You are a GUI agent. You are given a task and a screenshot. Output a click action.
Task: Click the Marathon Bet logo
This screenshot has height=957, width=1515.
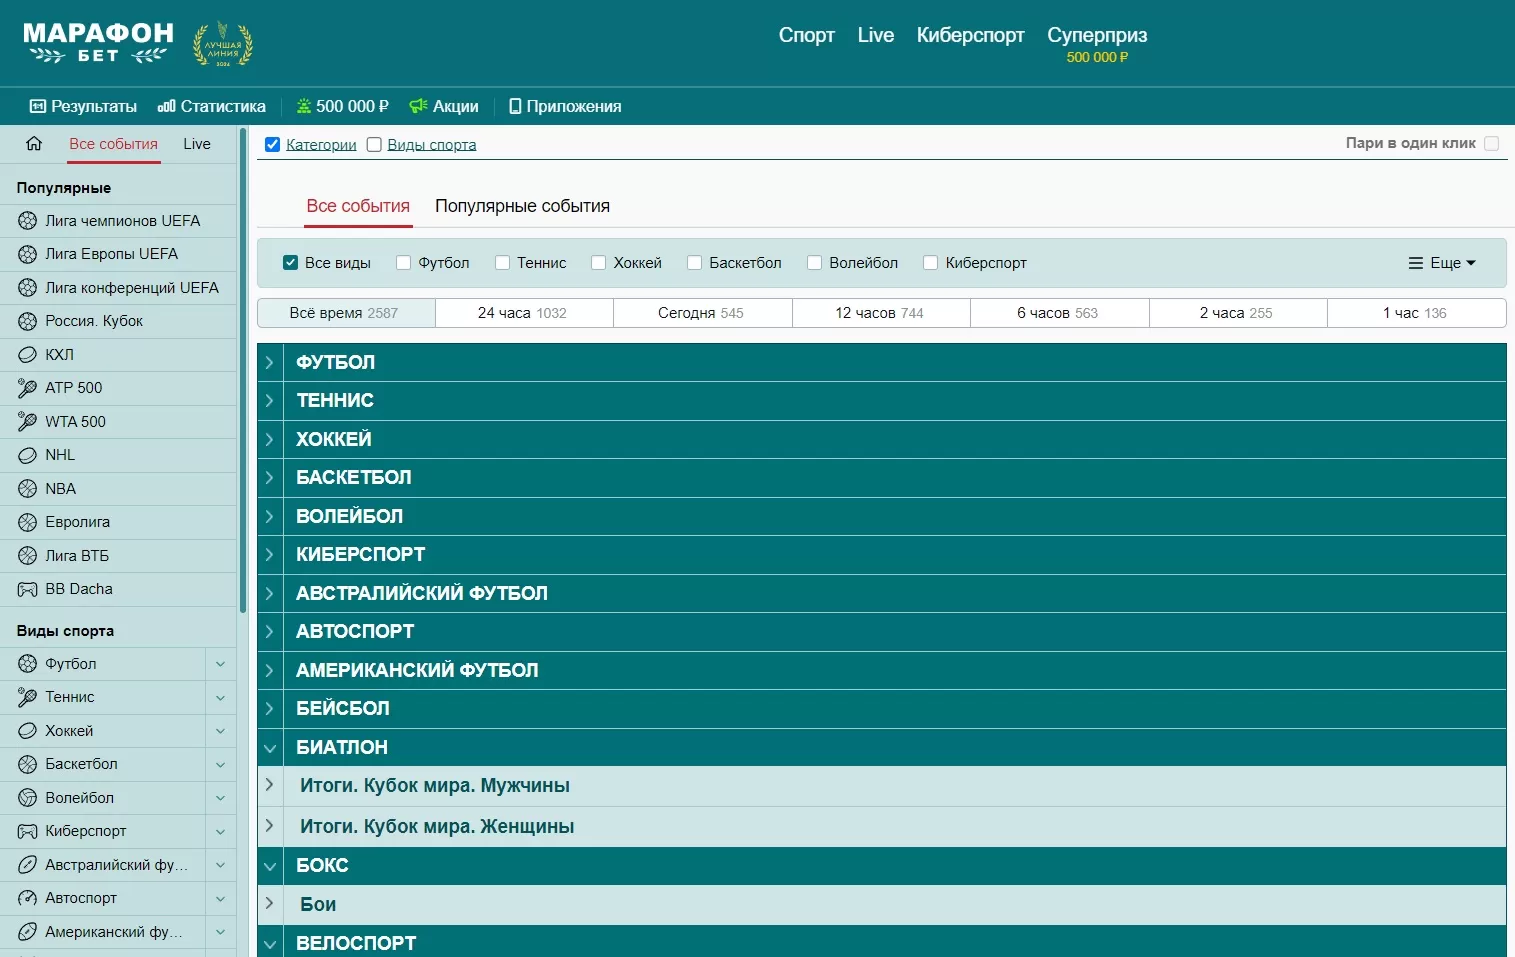(98, 44)
